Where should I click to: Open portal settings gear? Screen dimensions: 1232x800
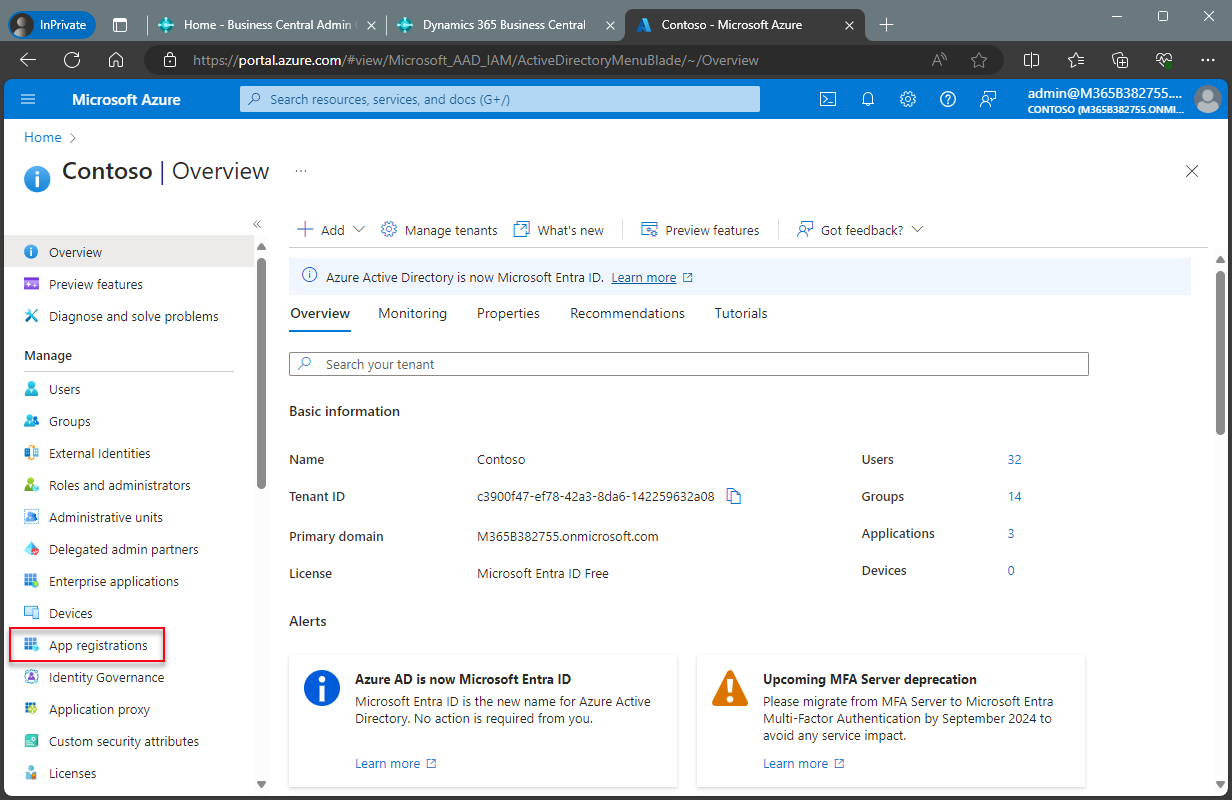point(908,99)
